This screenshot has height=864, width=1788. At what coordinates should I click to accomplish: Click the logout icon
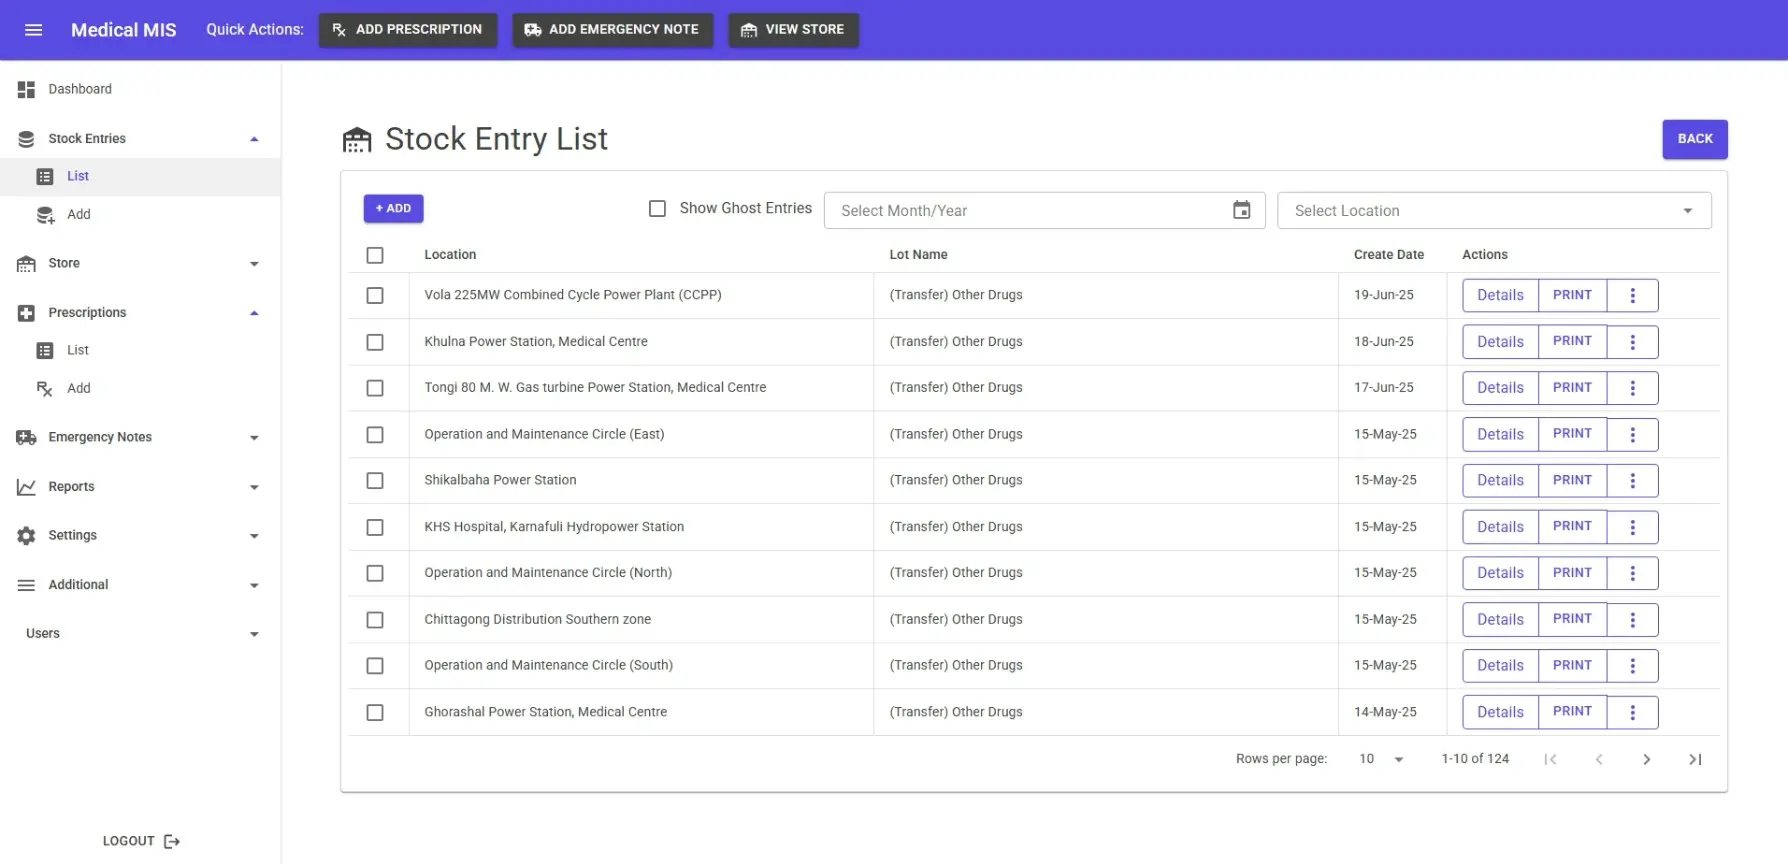tap(172, 842)
